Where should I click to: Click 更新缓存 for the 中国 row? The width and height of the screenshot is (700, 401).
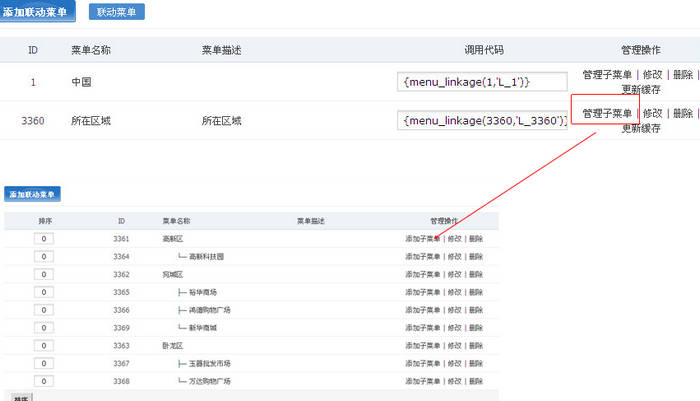[640, 89]
